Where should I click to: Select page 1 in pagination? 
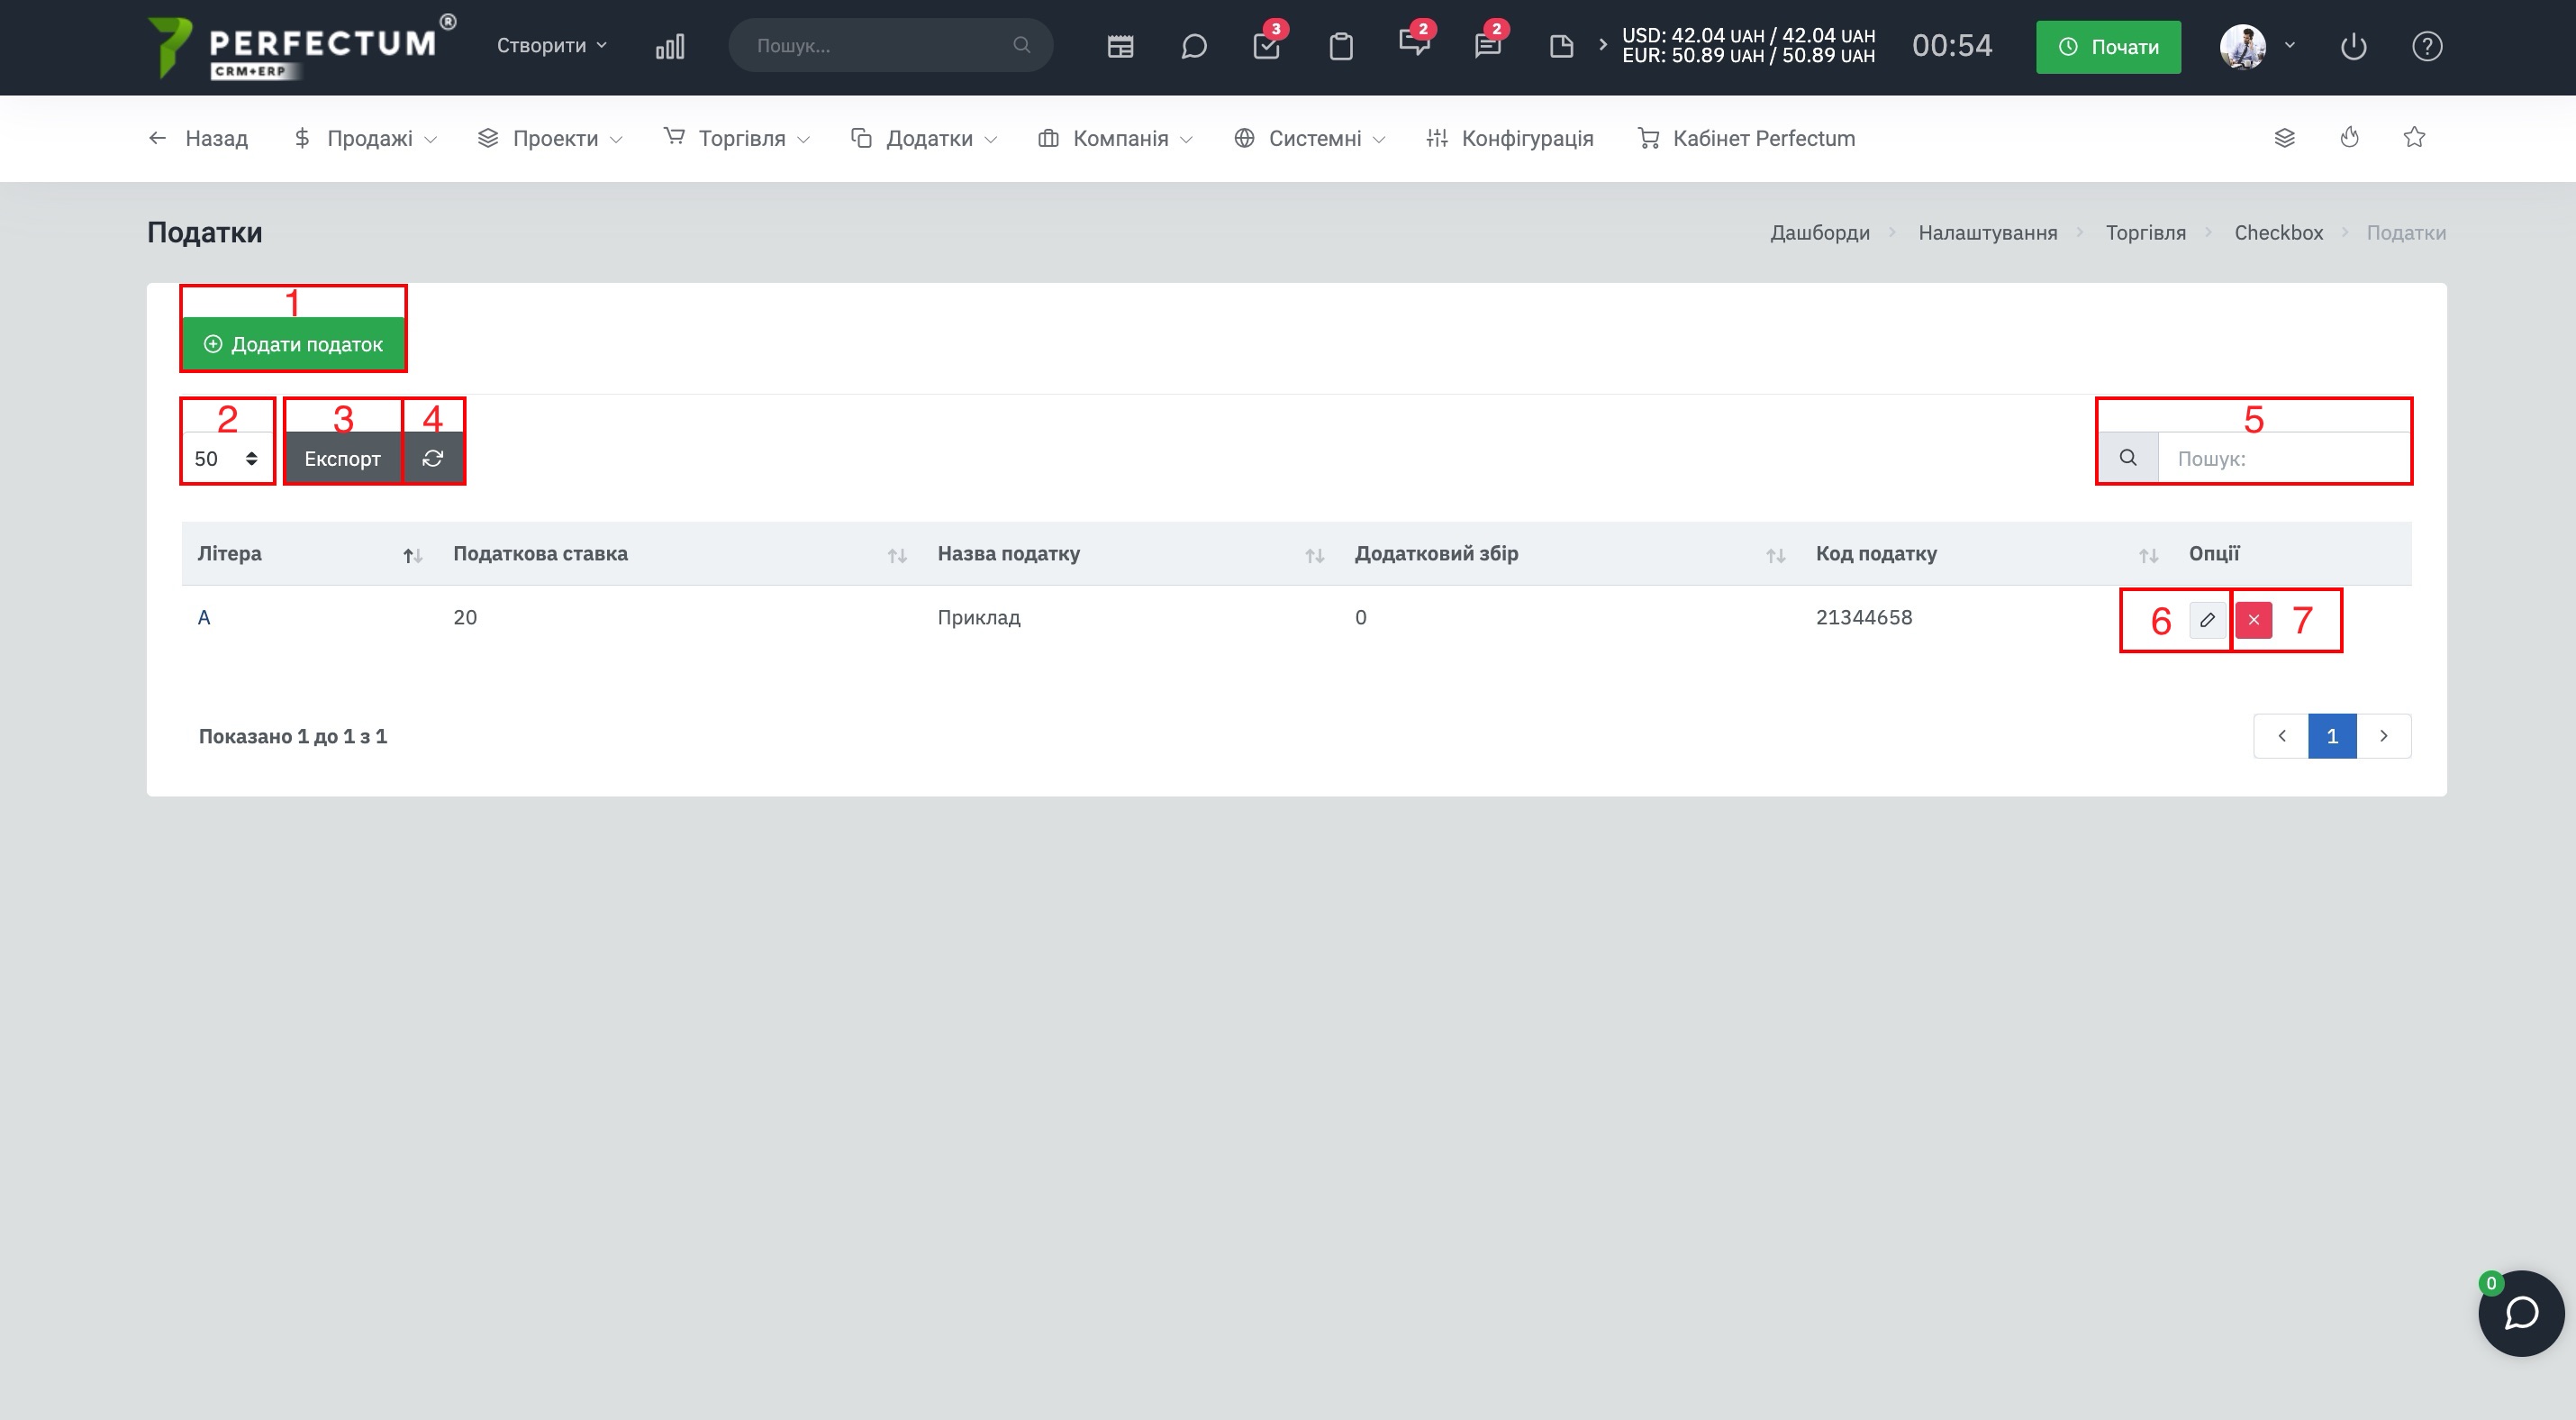[x=2332, y=736]
